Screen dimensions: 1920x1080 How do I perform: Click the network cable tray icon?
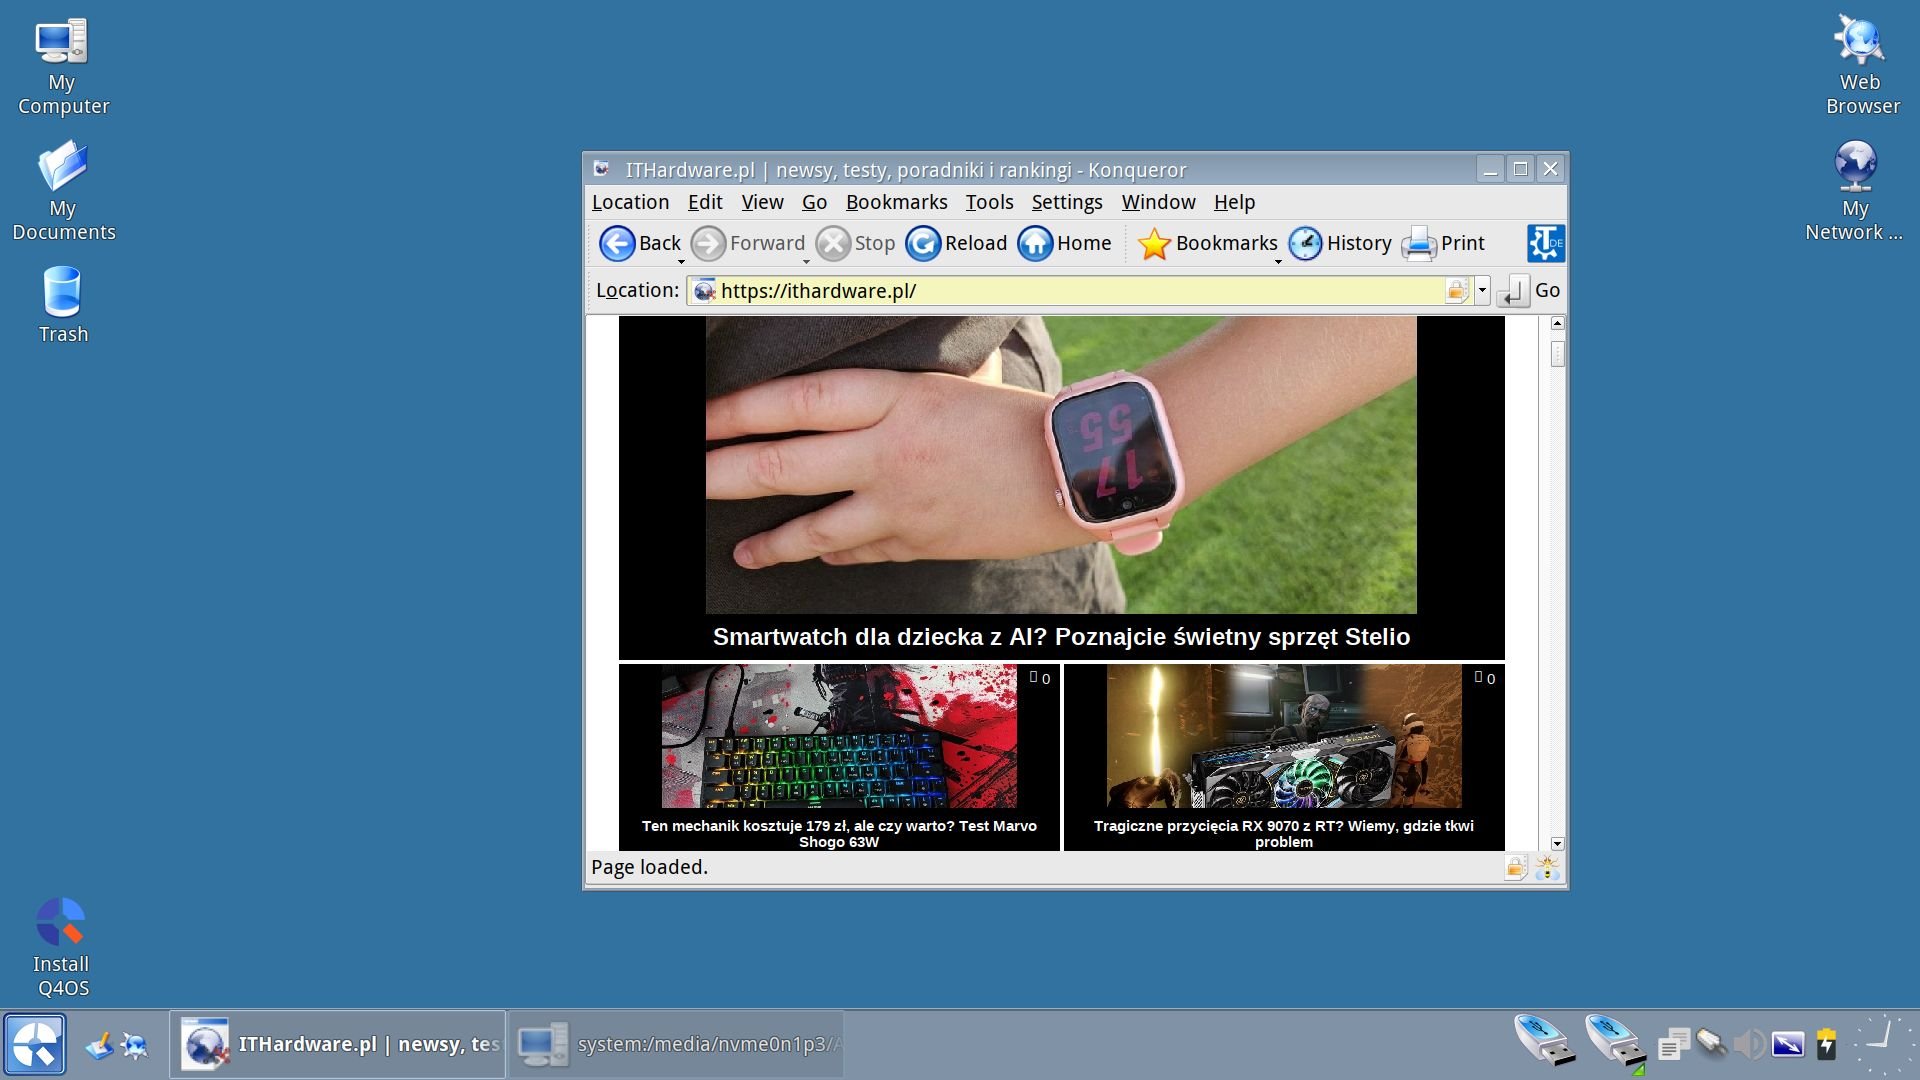click(x=1711, y=1044)
